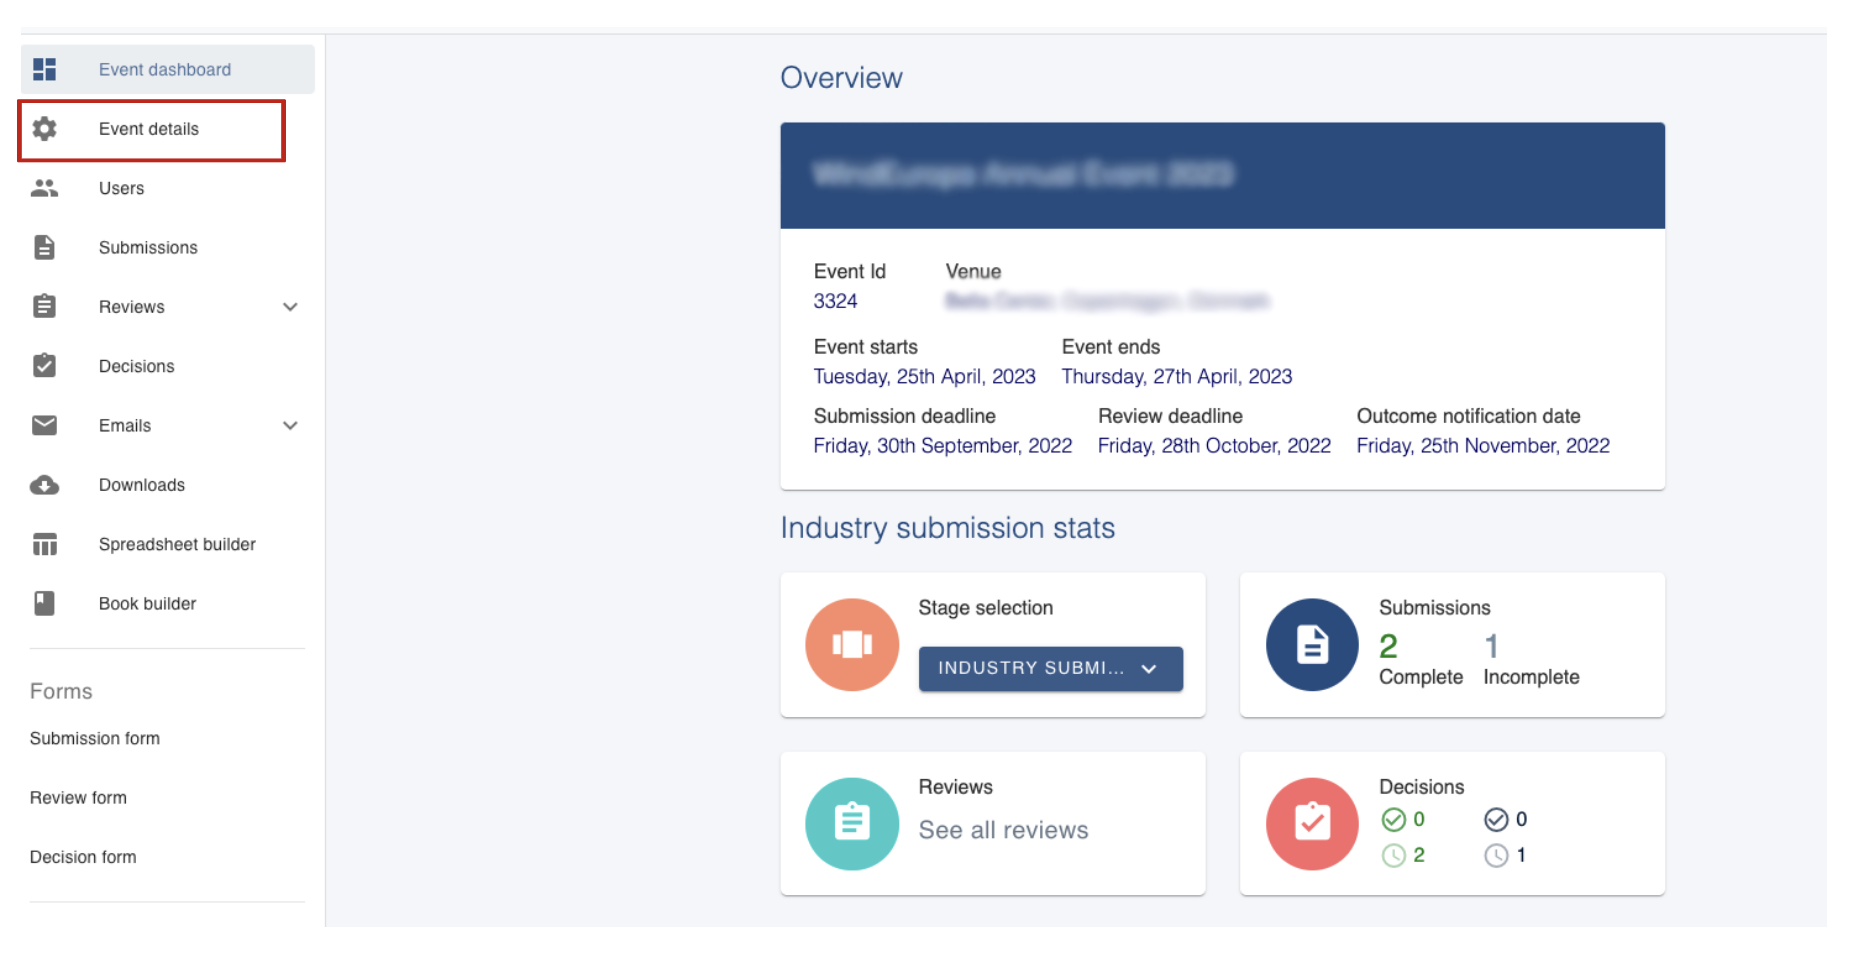Open Event details menu item
Screen dimensions: 1852x958
(x=152, y=129)
